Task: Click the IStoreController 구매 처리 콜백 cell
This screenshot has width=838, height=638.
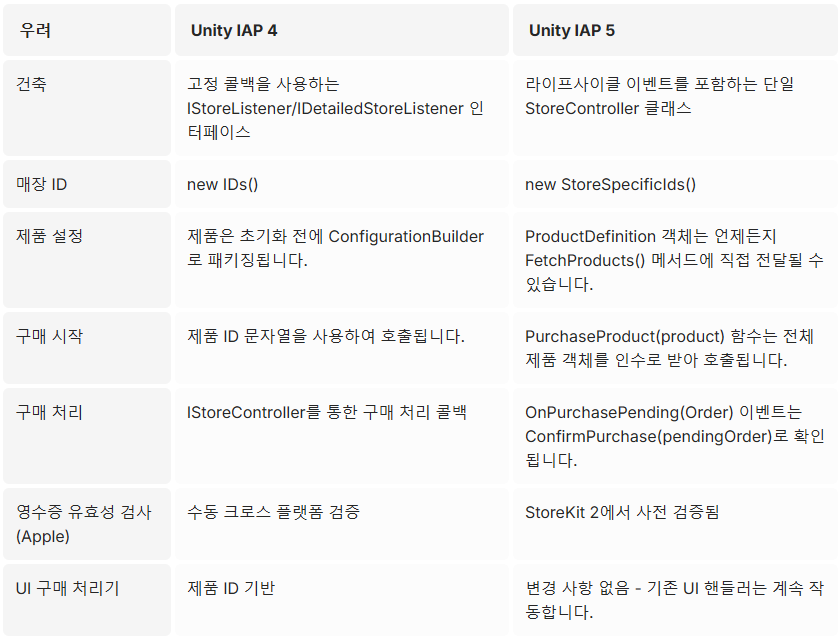Action: click(x=342, y=436)
